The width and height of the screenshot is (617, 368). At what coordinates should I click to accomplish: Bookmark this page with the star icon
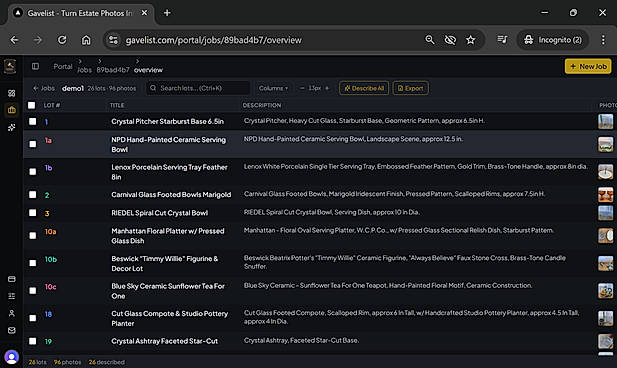click(471, 40)
